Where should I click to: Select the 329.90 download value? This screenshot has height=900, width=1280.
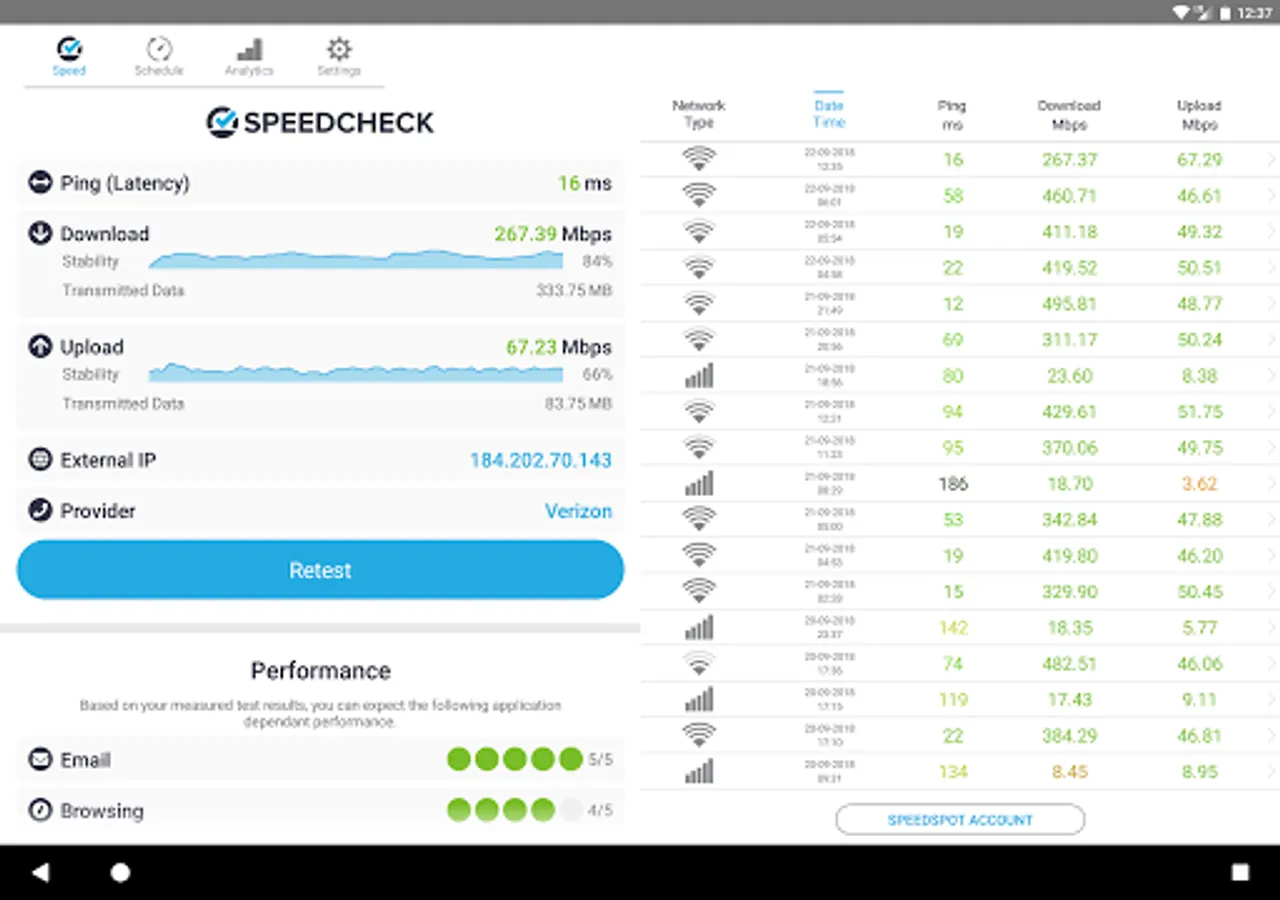[1069, 592]
